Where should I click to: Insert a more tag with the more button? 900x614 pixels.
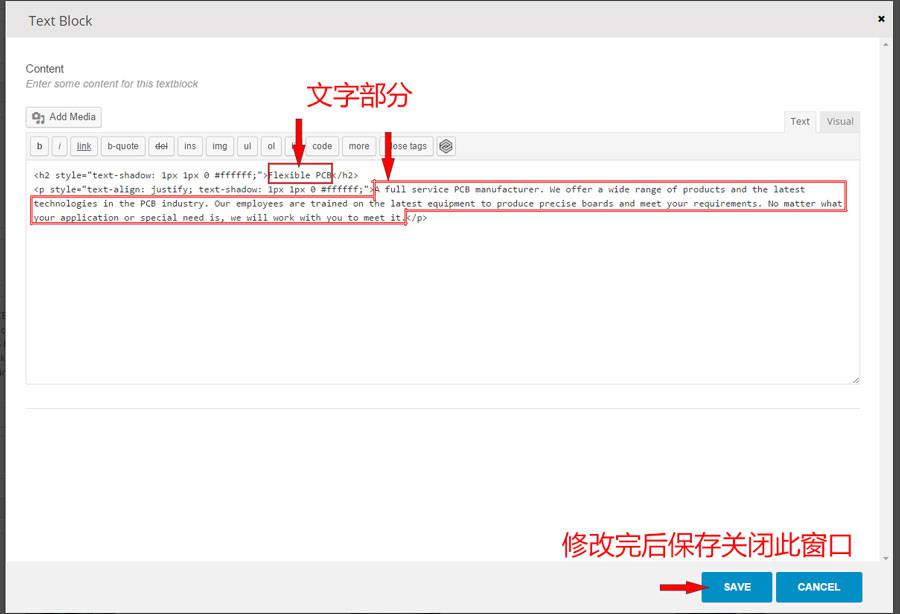[x=358, y=146]
